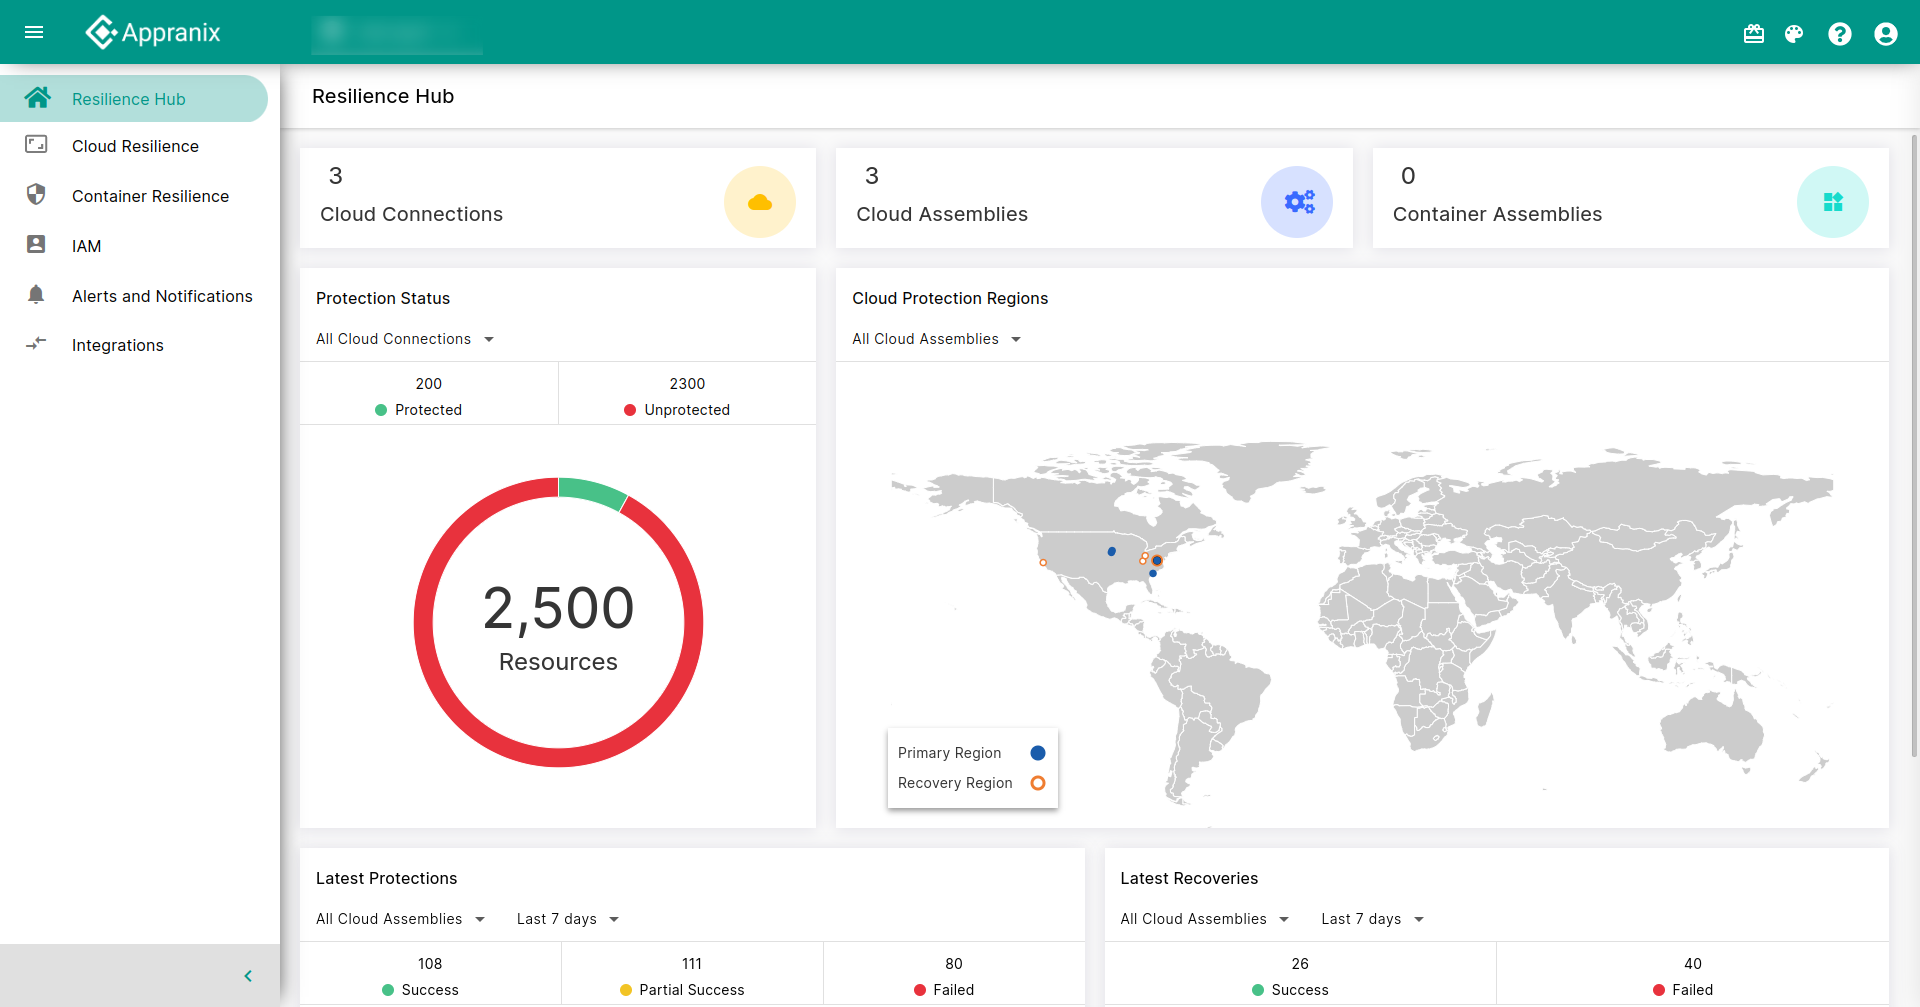Click the gift box icon in header
1920x1007 pixels.
click(1754, 34)
